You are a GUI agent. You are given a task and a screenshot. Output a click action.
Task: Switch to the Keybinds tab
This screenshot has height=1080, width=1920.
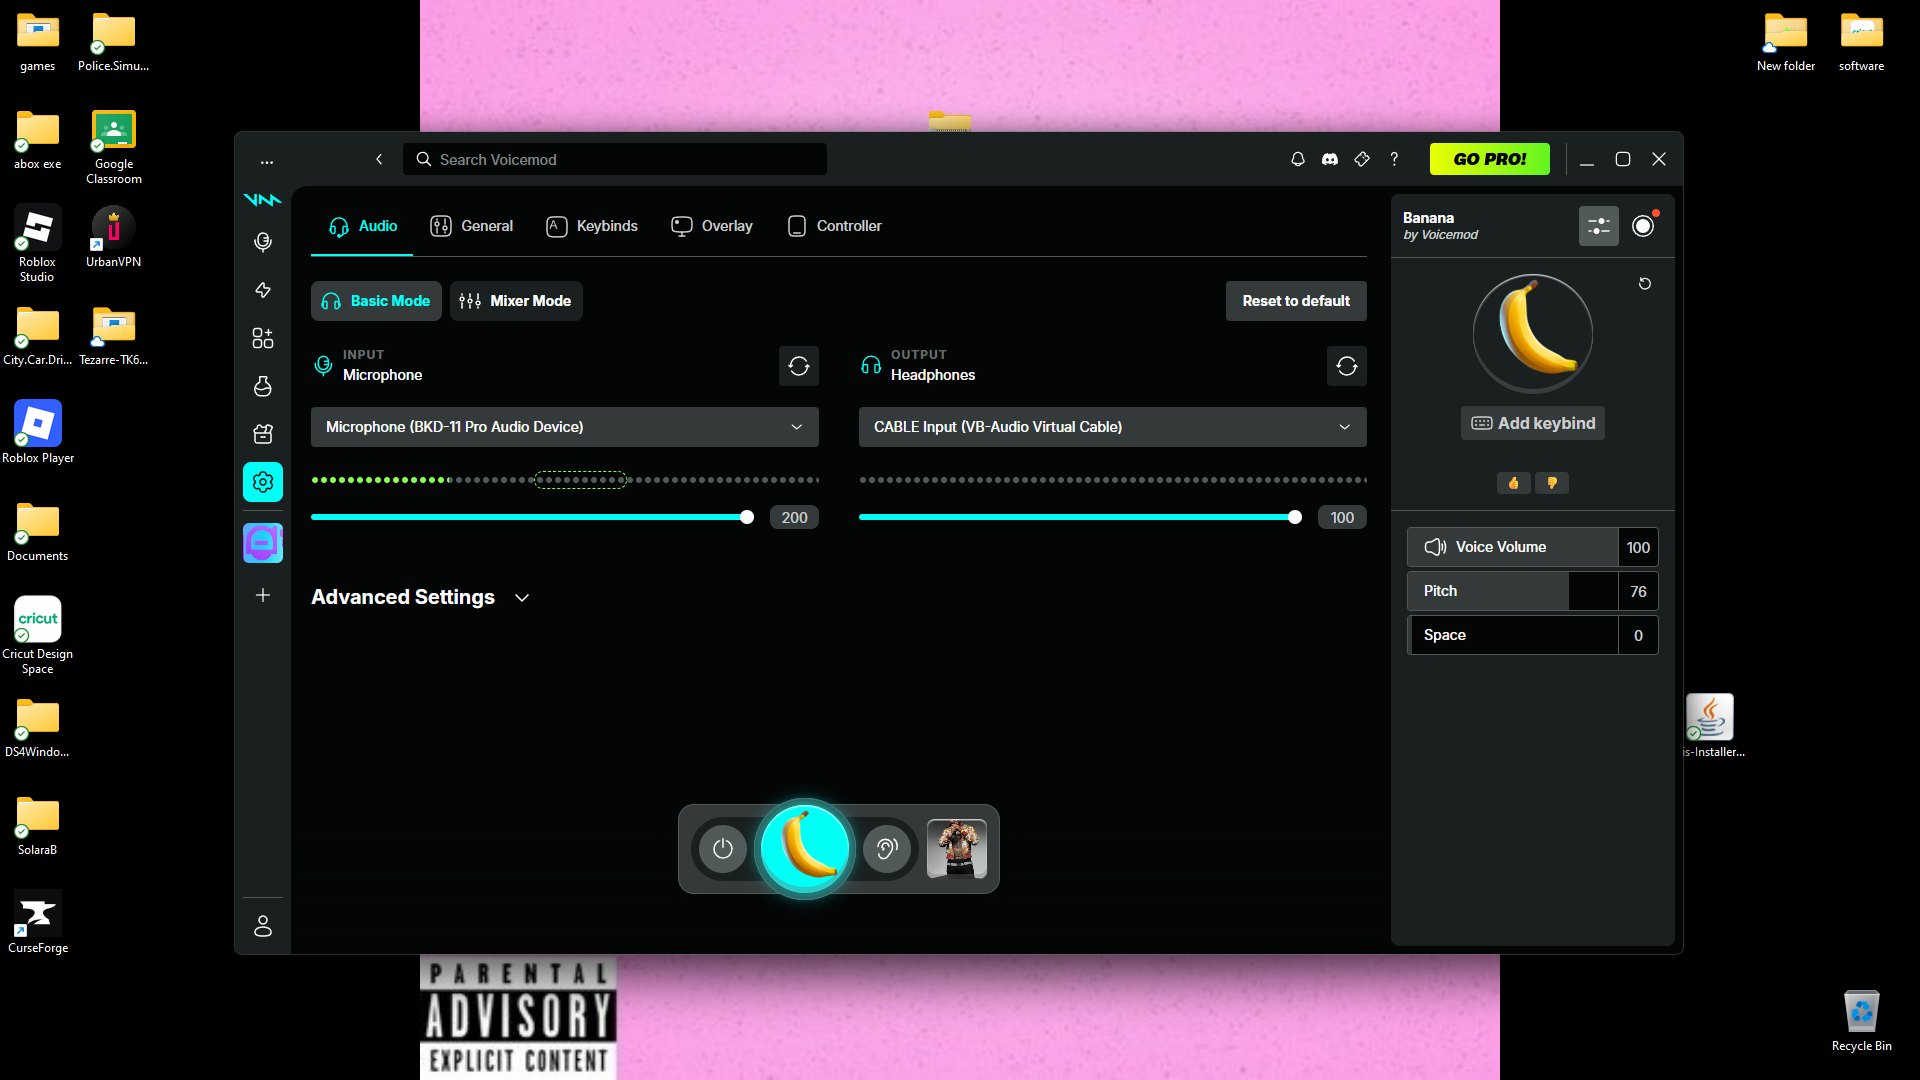click(592, 226)
